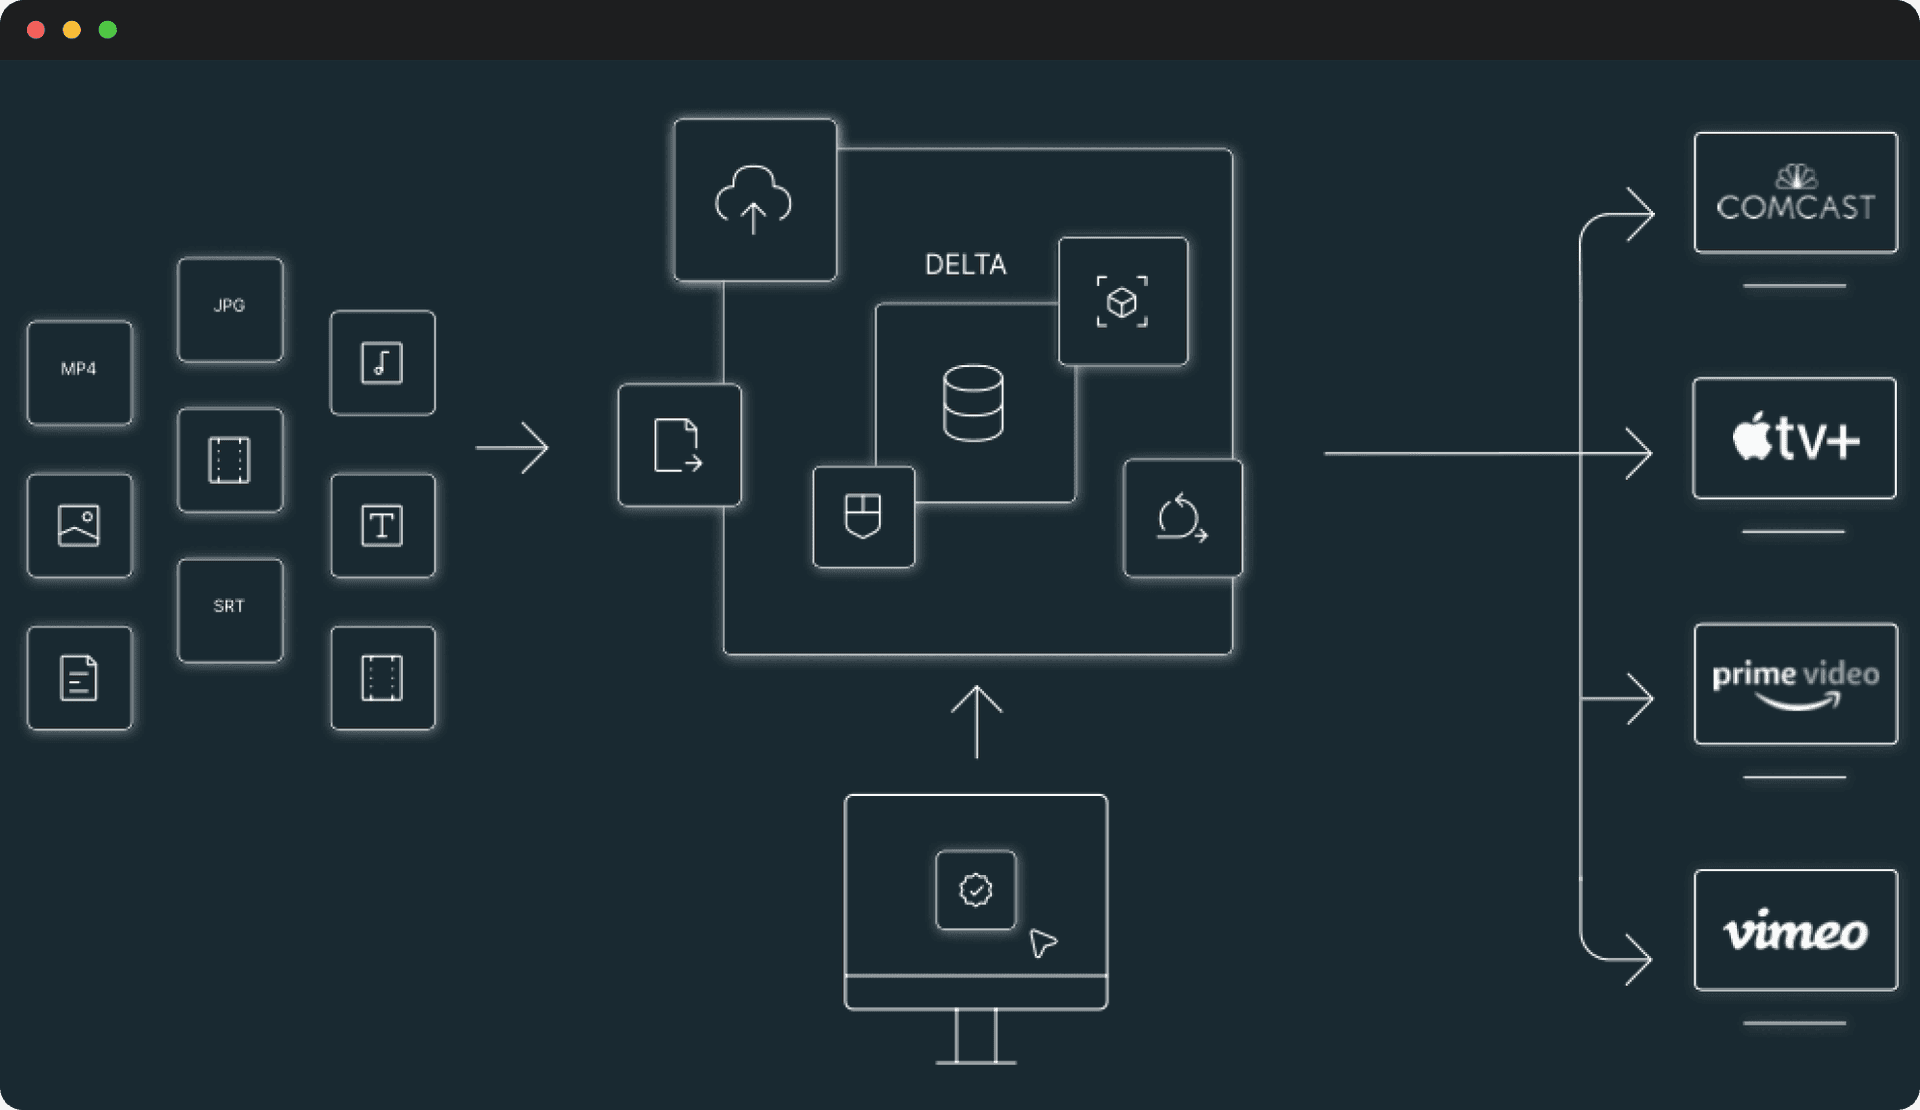Select the text T tile
The height and width of the screenshot is (1110, 1920).
pos(382,525)
